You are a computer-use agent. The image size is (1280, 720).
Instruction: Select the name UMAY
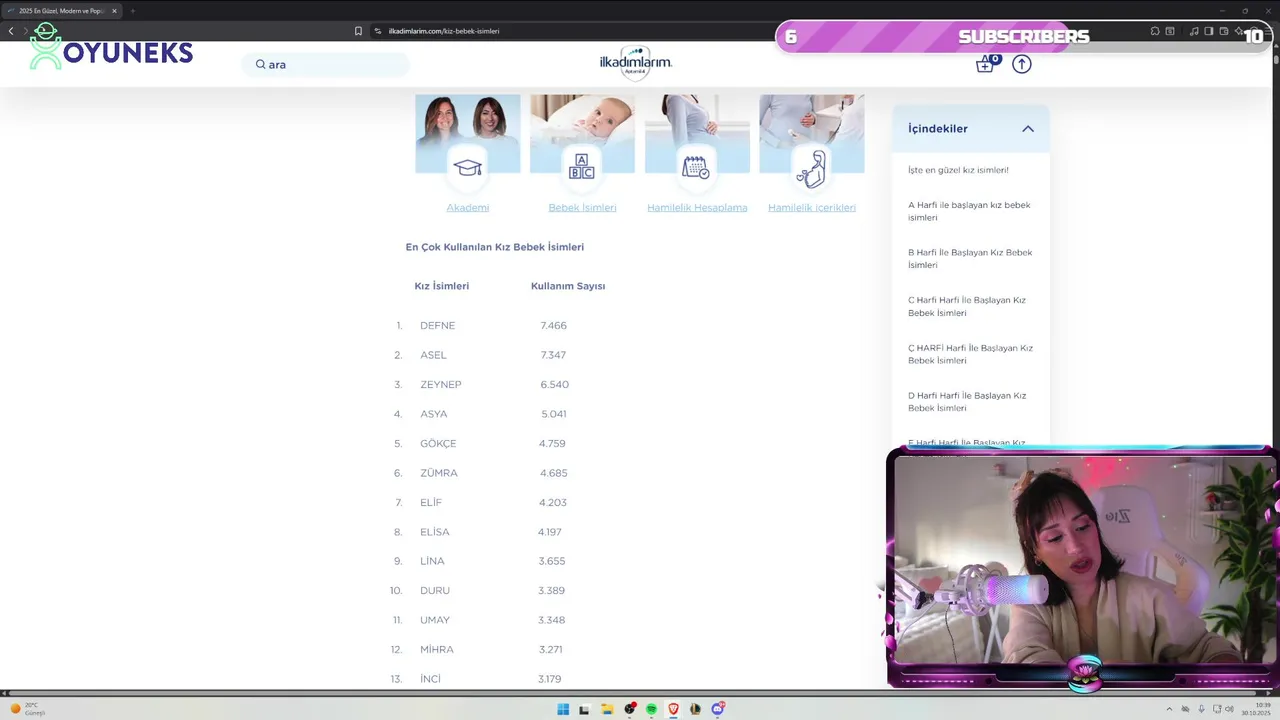tap(435, 620)
